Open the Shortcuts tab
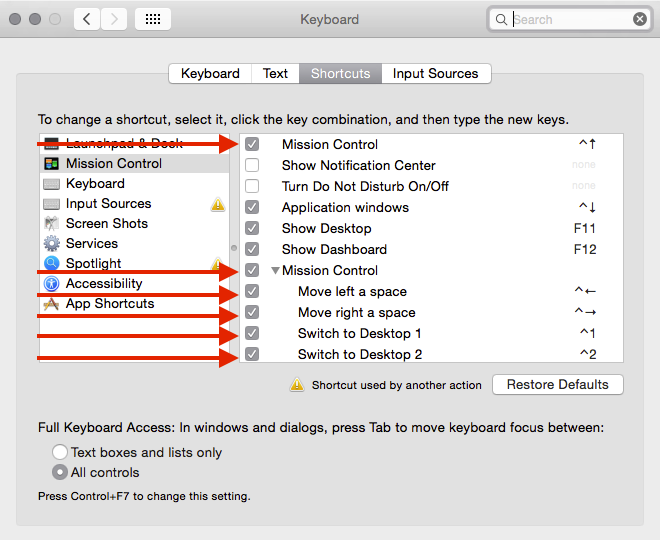The height and width of the screenshot is (540, 660). tap(341, 74)
